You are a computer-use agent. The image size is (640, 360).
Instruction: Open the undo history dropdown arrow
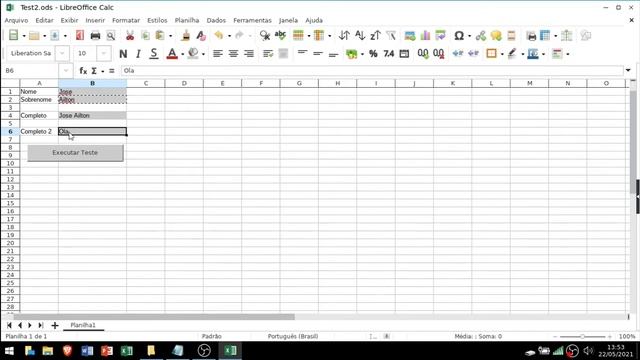[x=229, y=36]
